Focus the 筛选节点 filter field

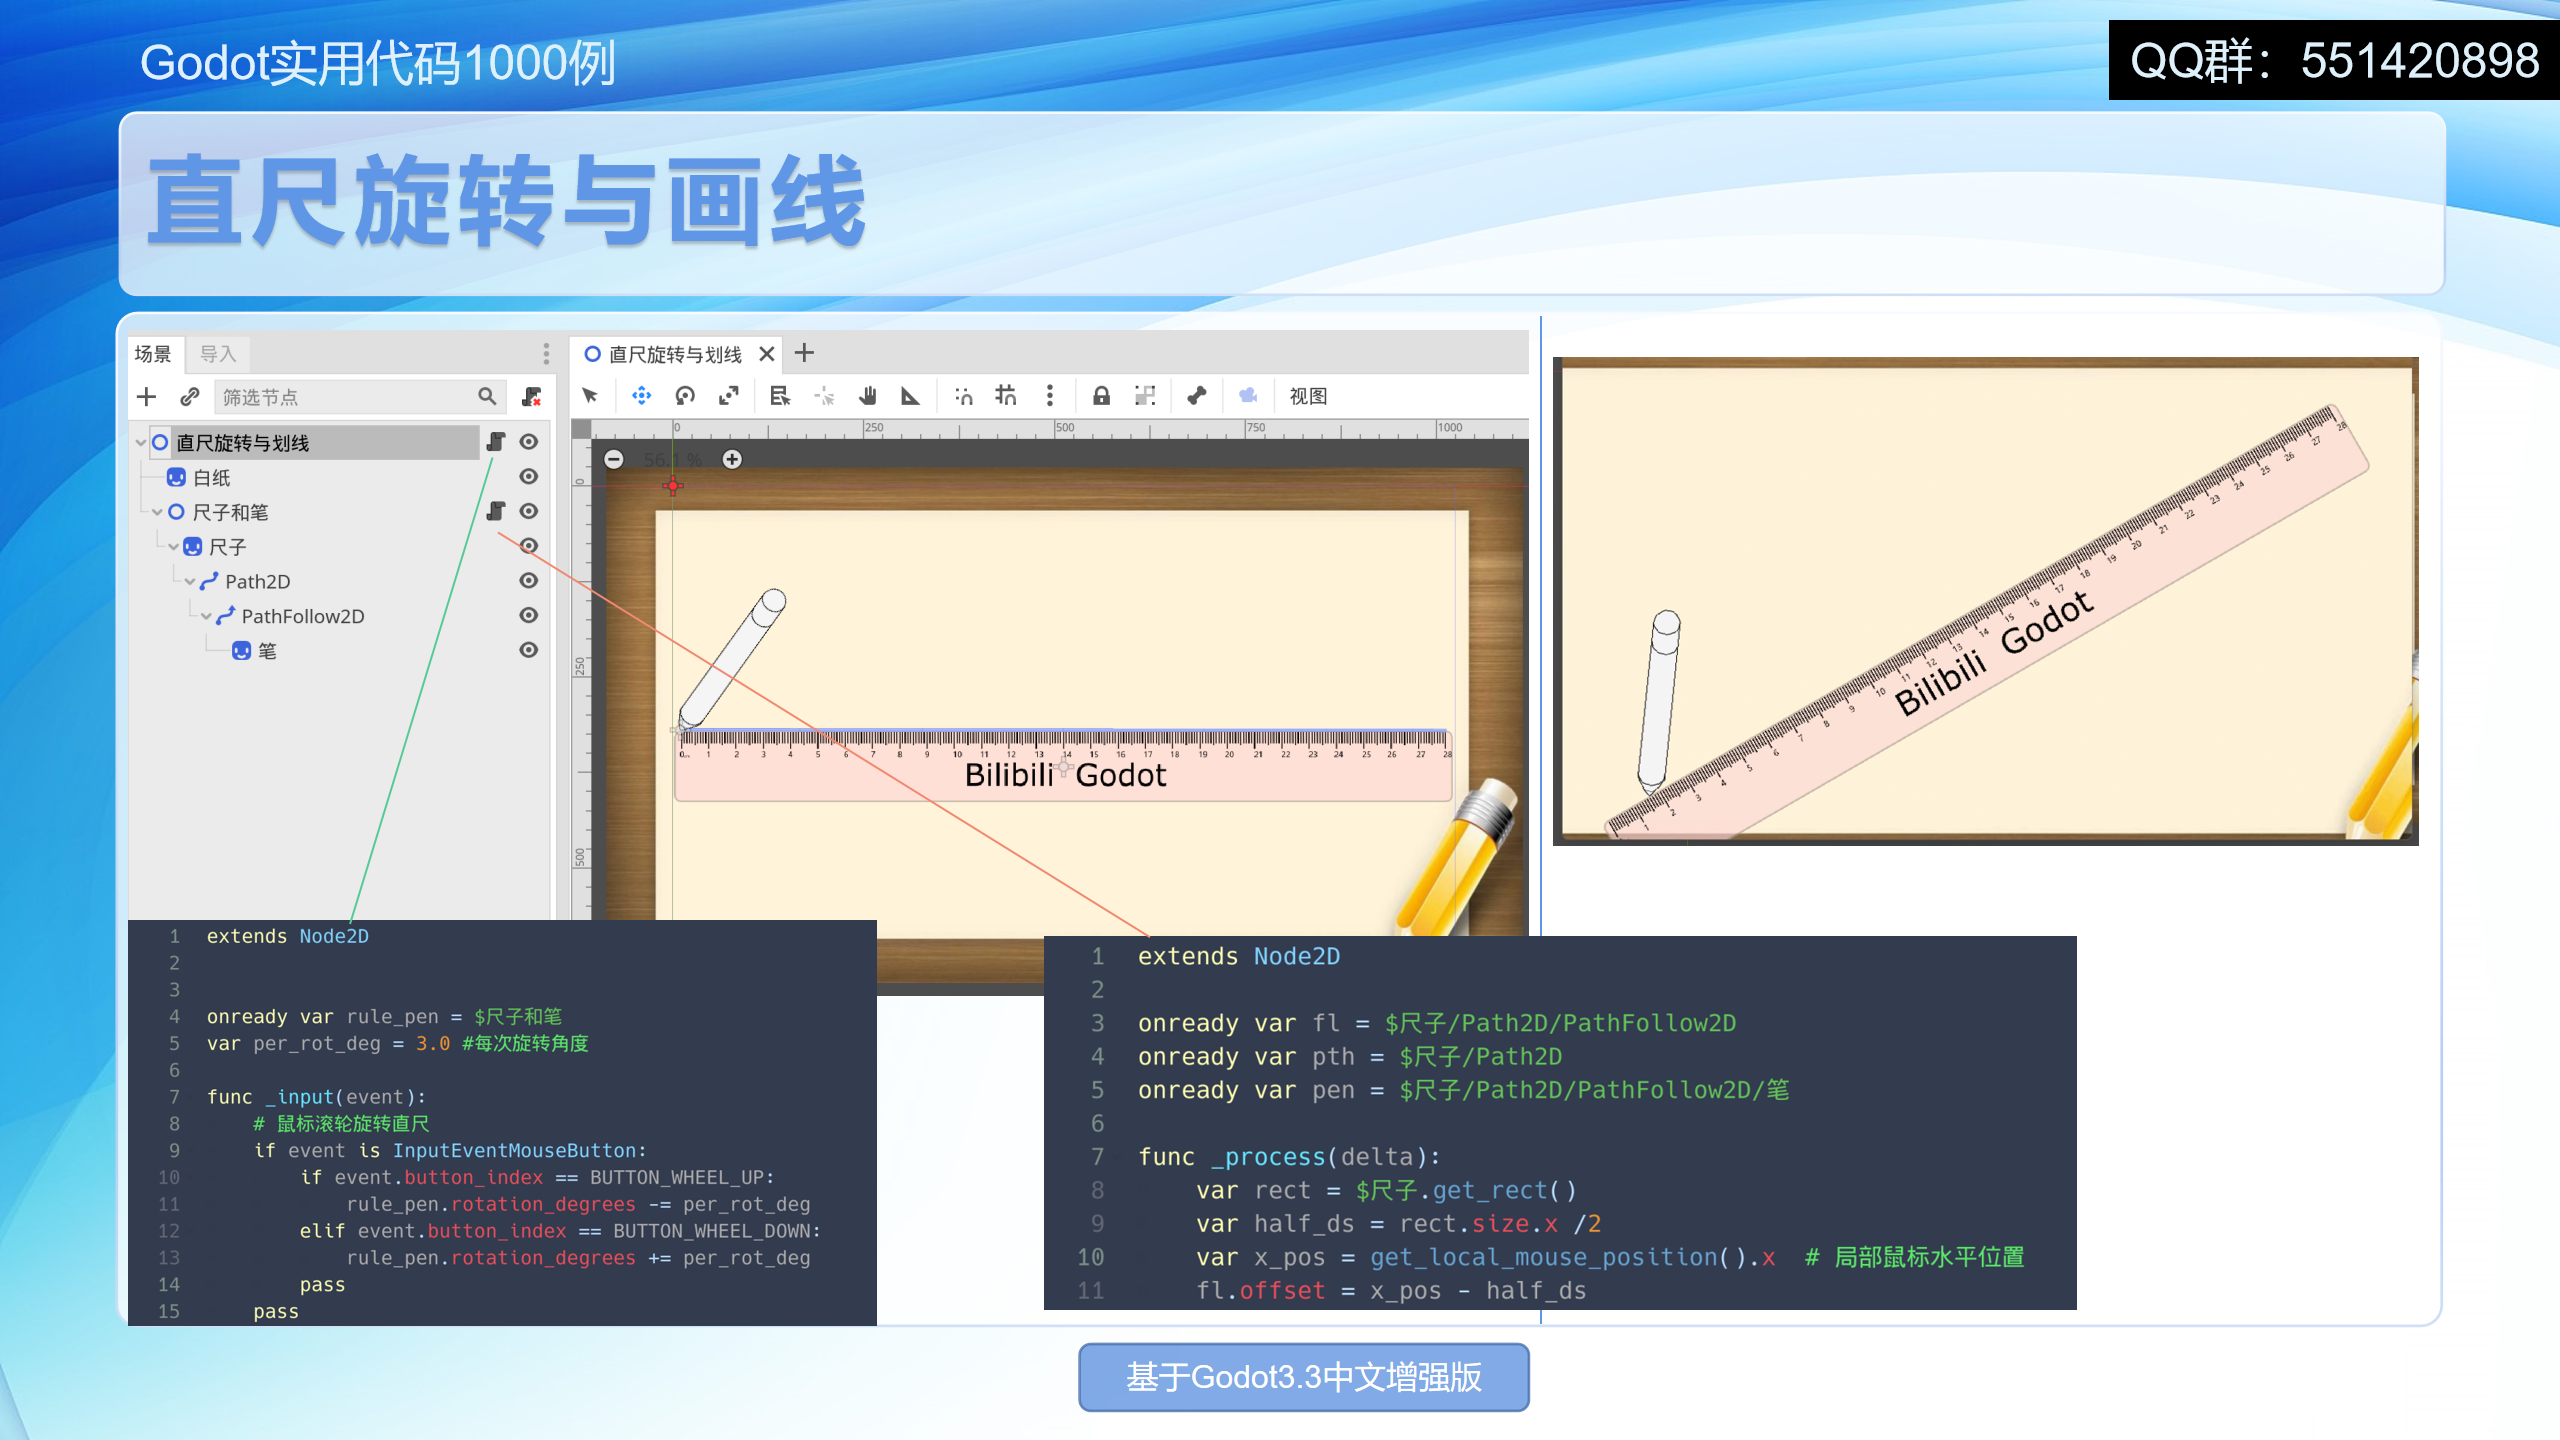tap(360, 397)
